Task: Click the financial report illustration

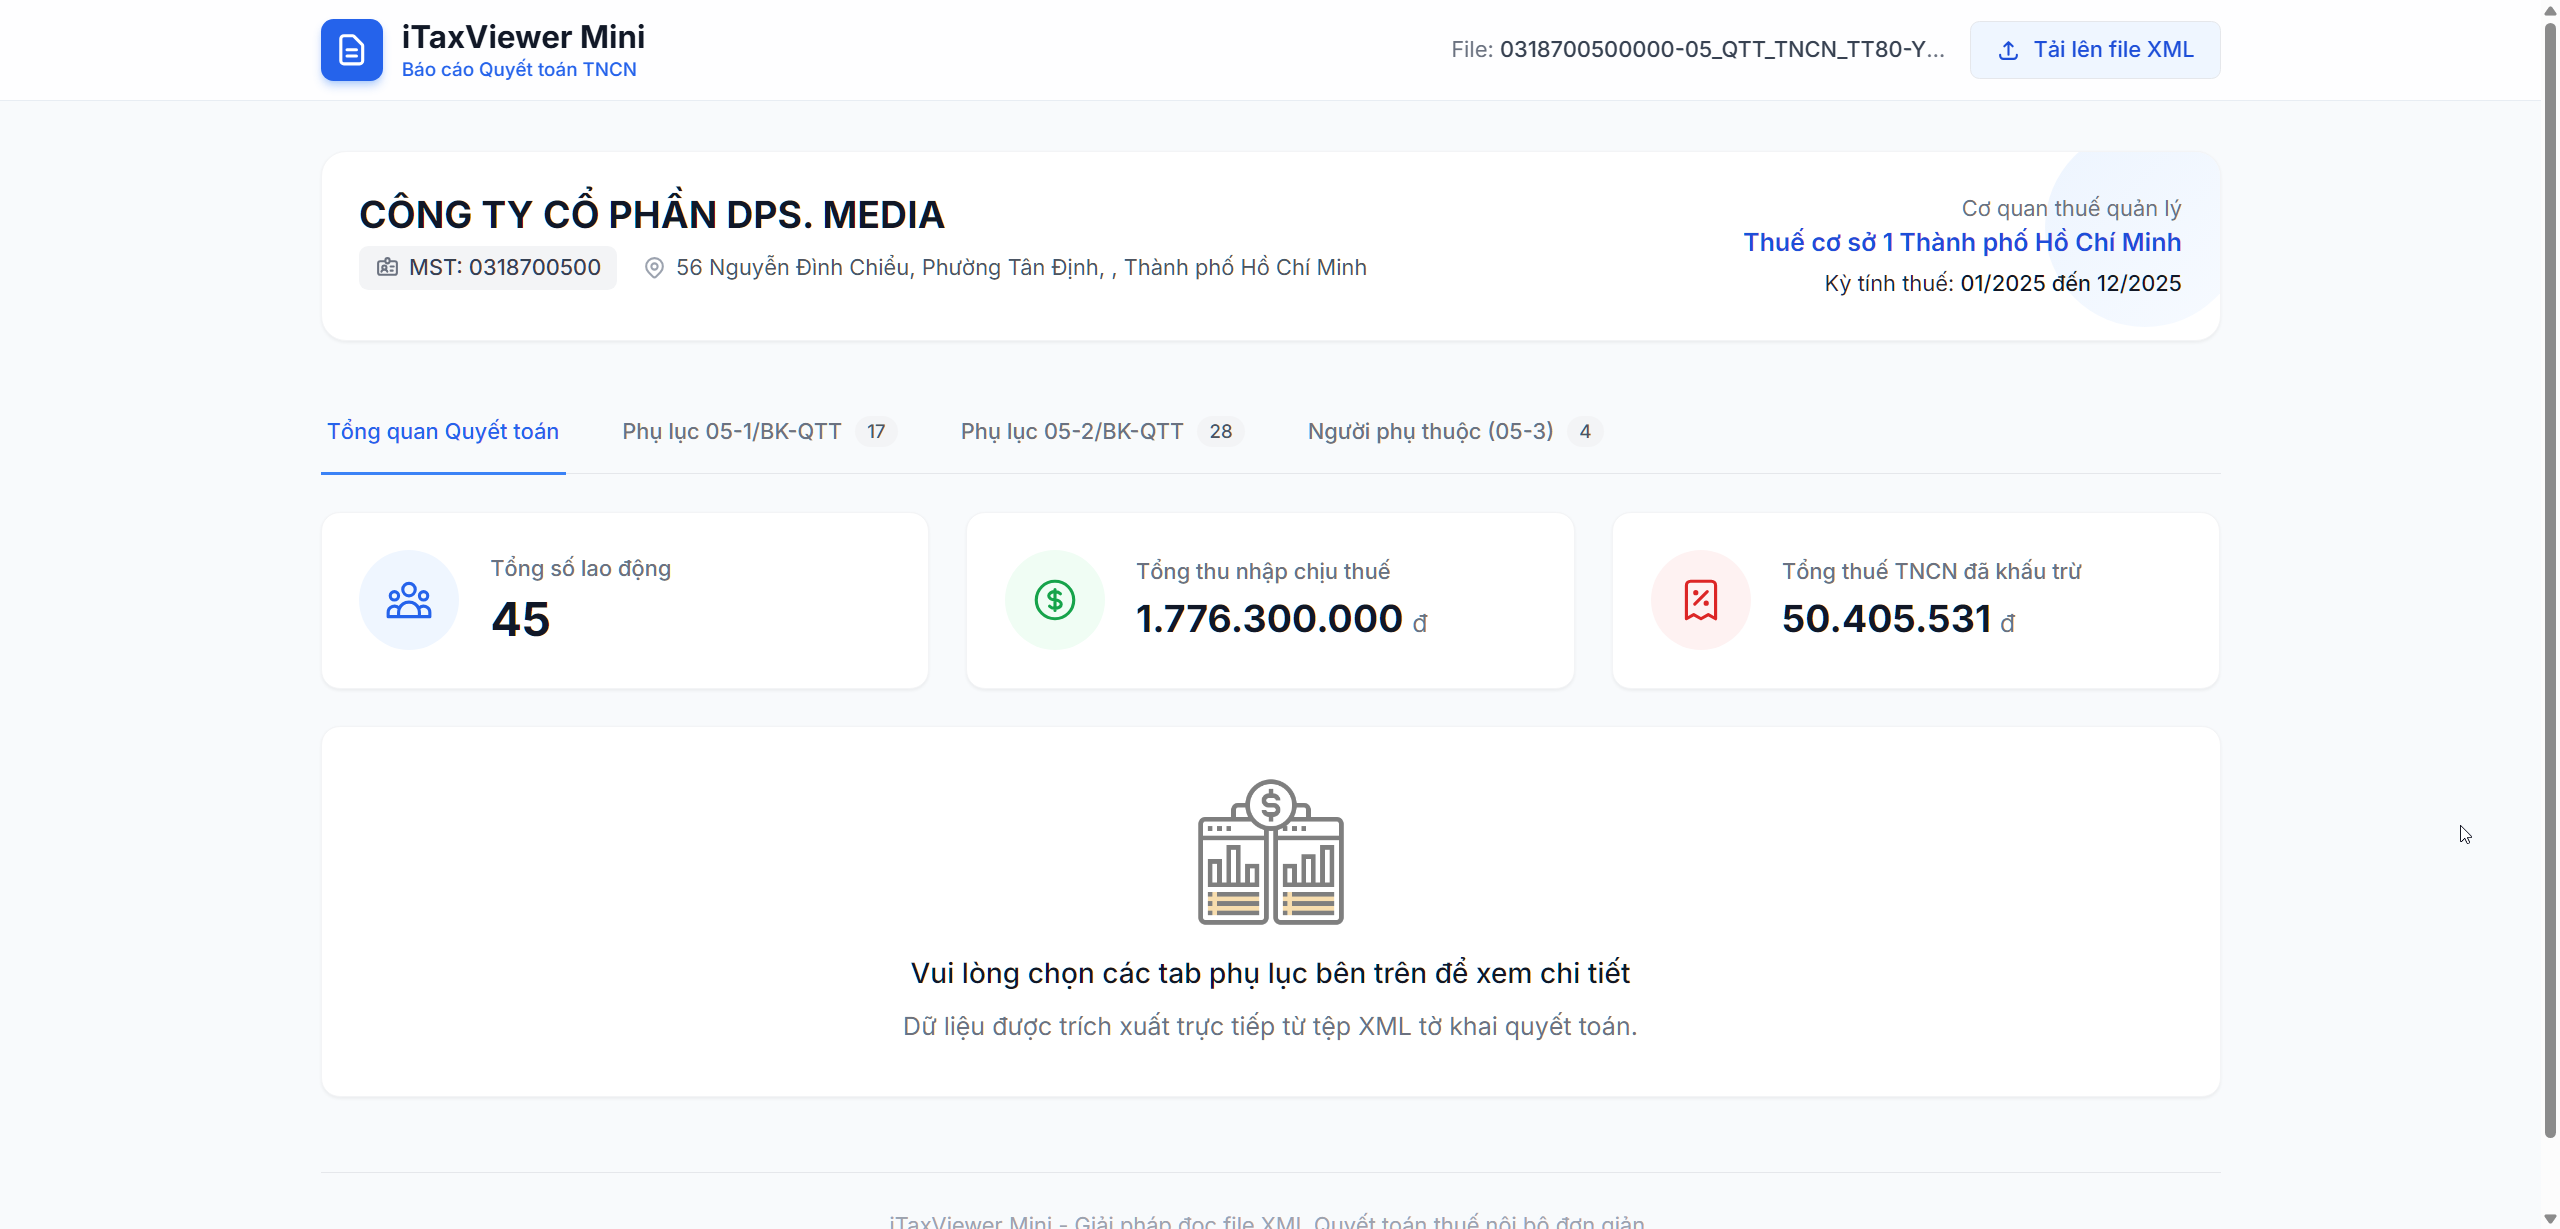Action: click(x=1271, y=852)
